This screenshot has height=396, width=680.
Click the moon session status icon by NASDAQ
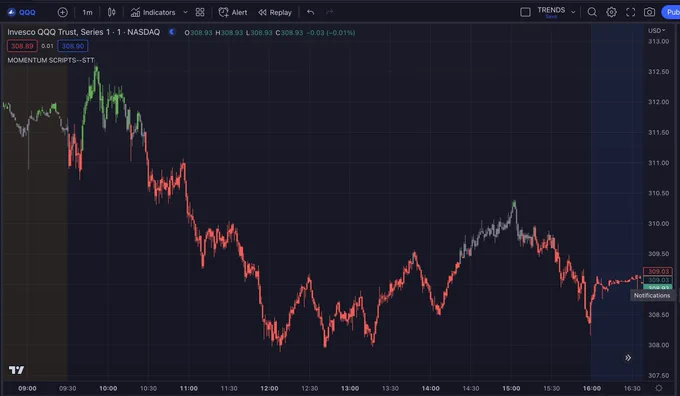point(172,32)
